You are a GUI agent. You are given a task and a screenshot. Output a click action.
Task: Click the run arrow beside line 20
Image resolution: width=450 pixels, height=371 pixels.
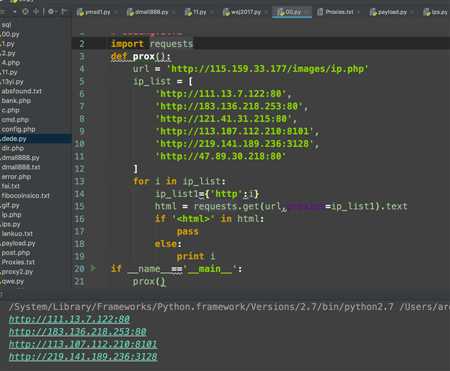93,268
